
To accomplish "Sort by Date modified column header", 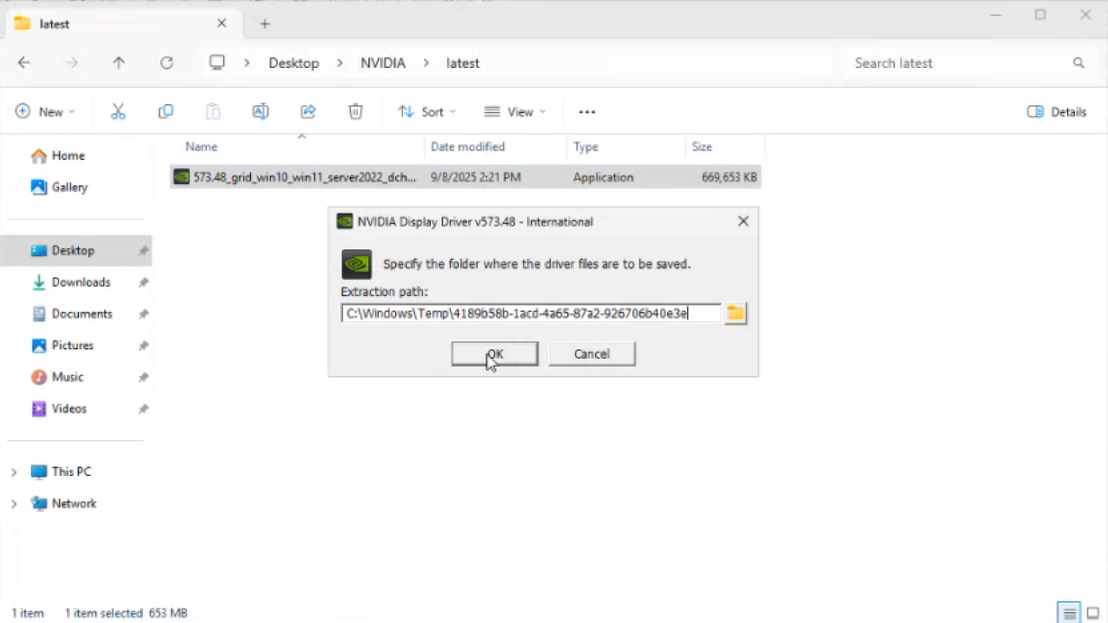I will click(468, 147).
